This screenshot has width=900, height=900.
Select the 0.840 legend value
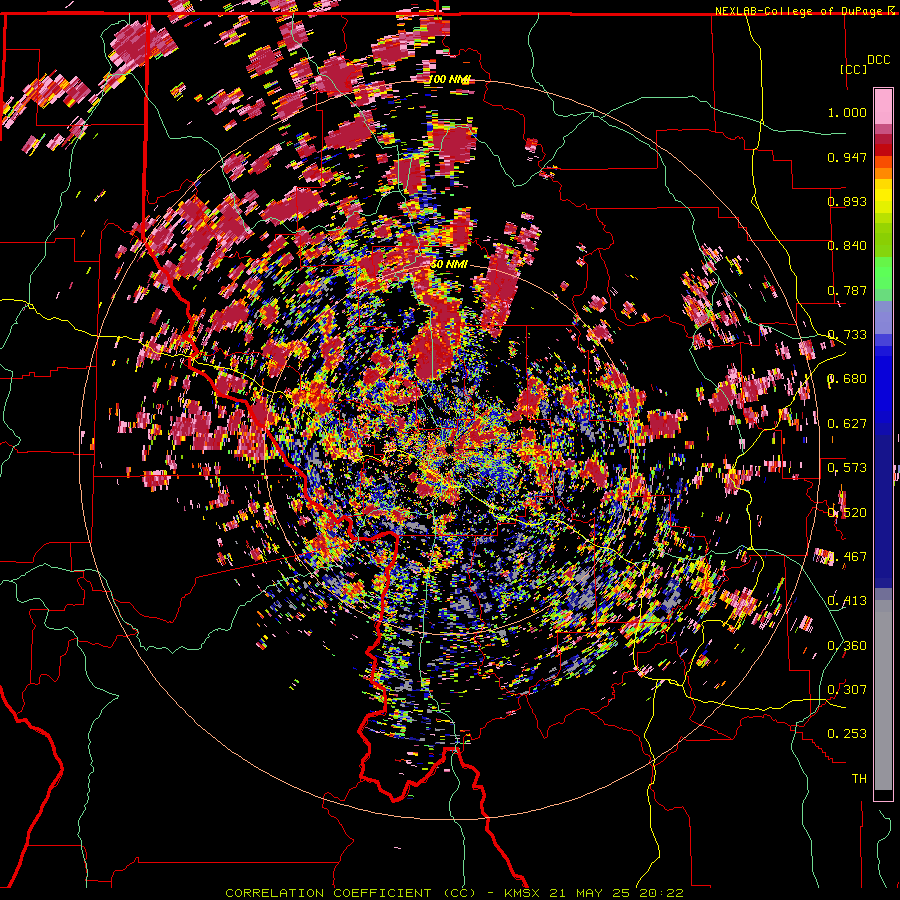click(x=847, y=246)
